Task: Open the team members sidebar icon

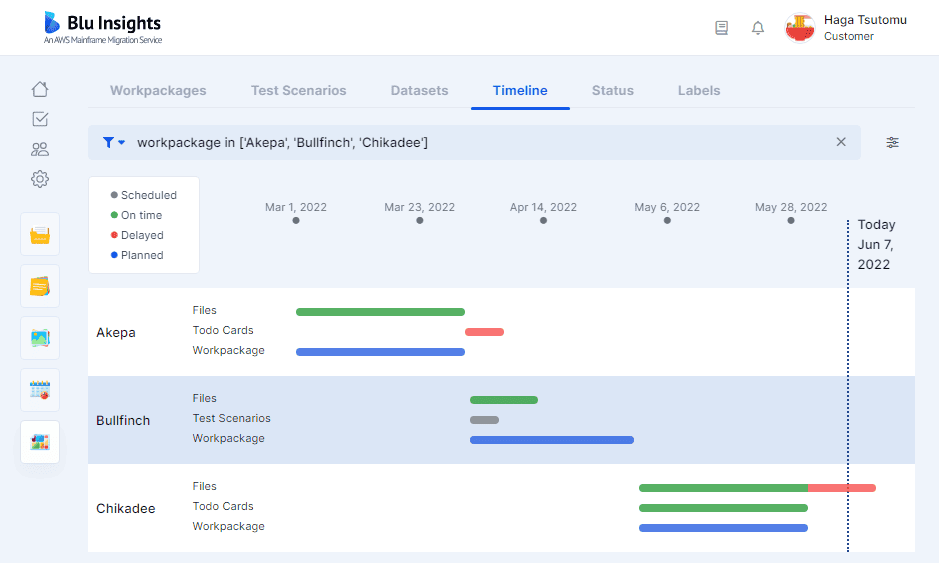Action: pyautogui.click(x=40, y=149)
